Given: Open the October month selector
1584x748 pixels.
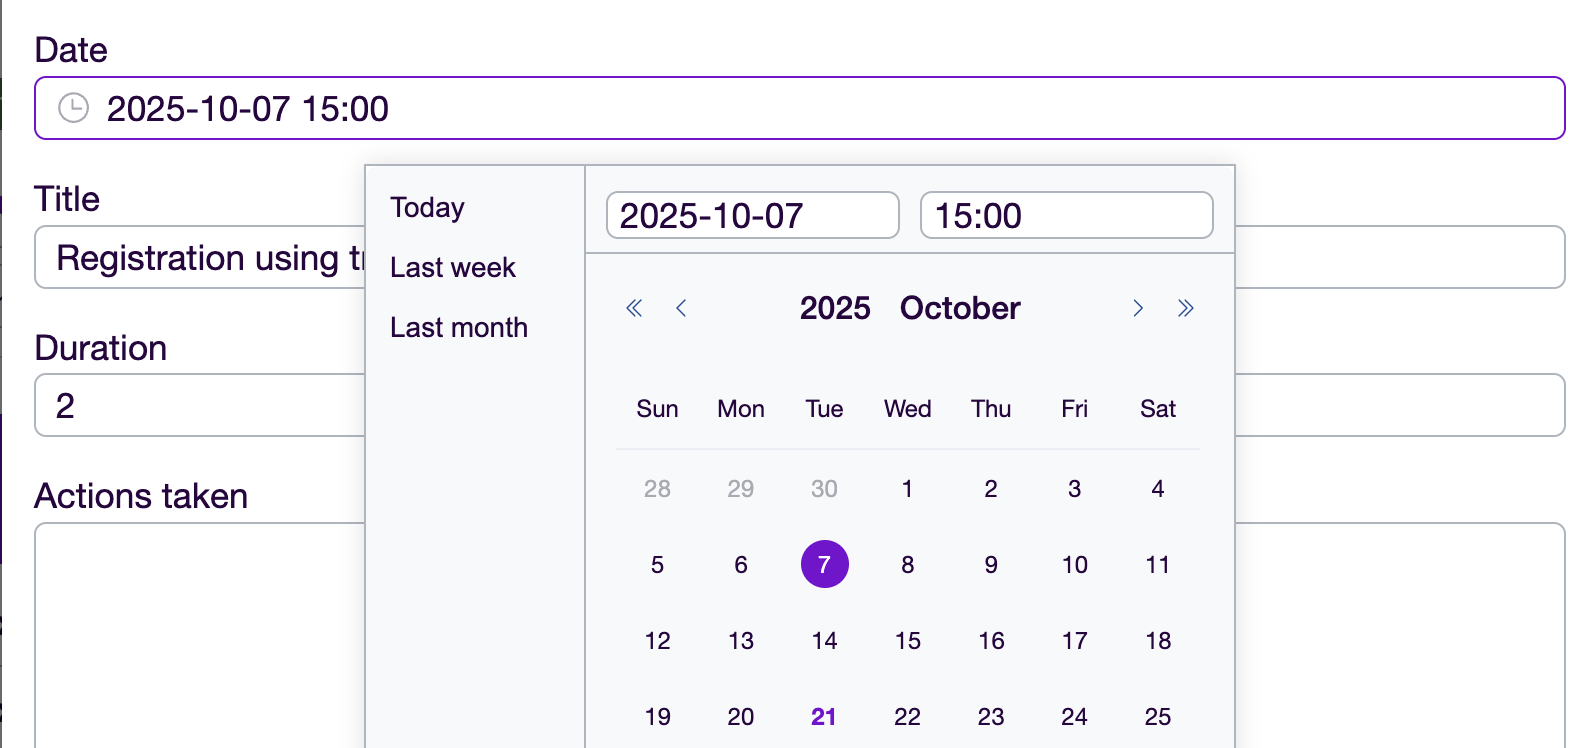Looking at the screenshot, I should point(960,308).
